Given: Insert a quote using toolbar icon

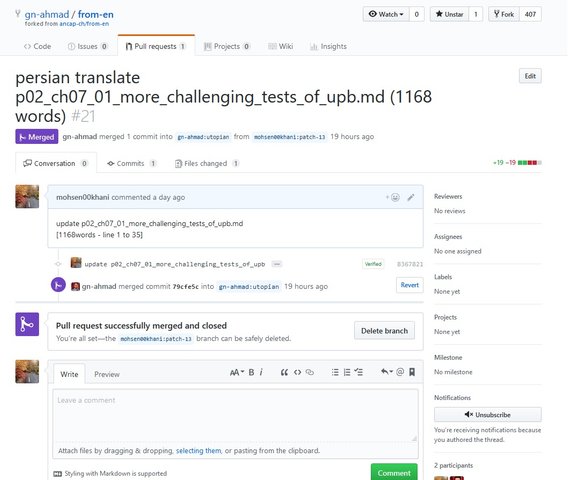Looking at the screenshot, I should click(x=284, y=372).
